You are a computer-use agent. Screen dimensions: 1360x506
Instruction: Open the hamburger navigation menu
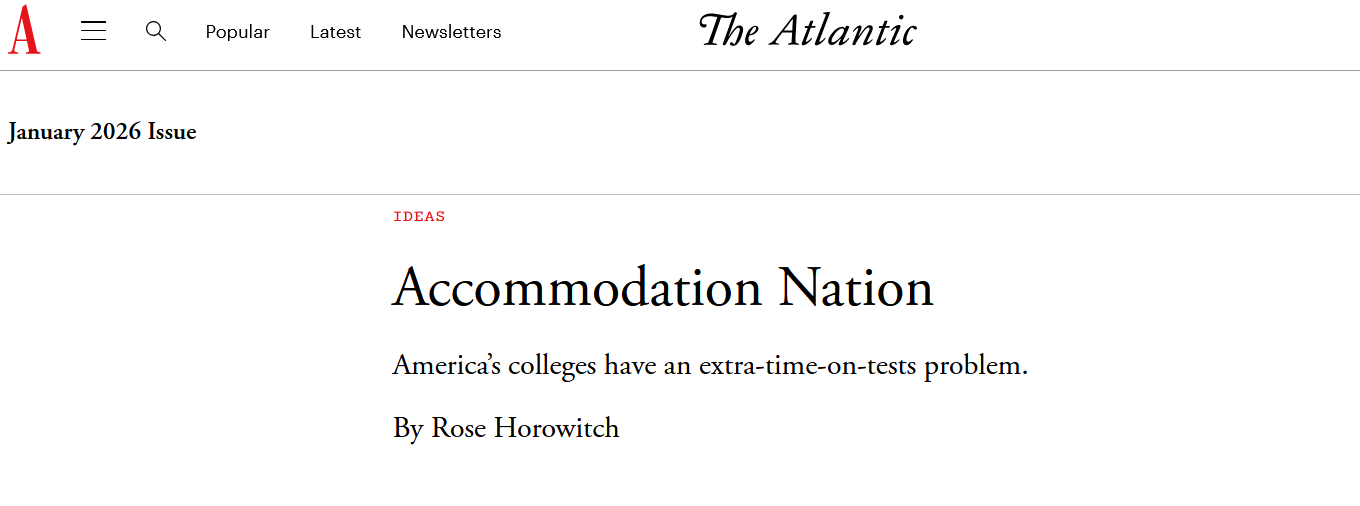click(94, 31)
